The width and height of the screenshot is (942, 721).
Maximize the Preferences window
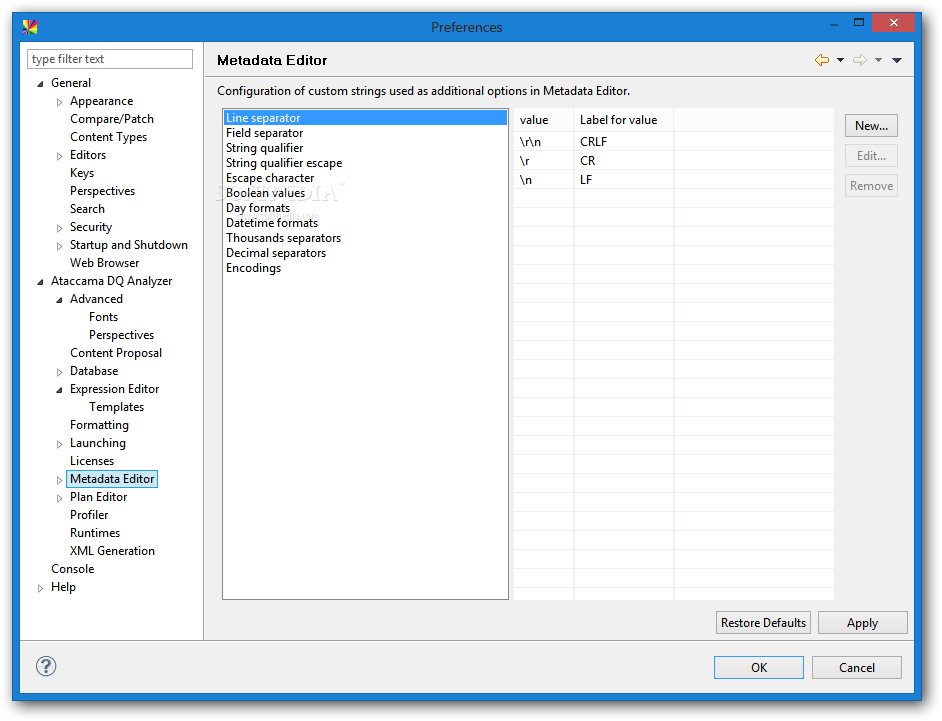[x=859, y=23]
